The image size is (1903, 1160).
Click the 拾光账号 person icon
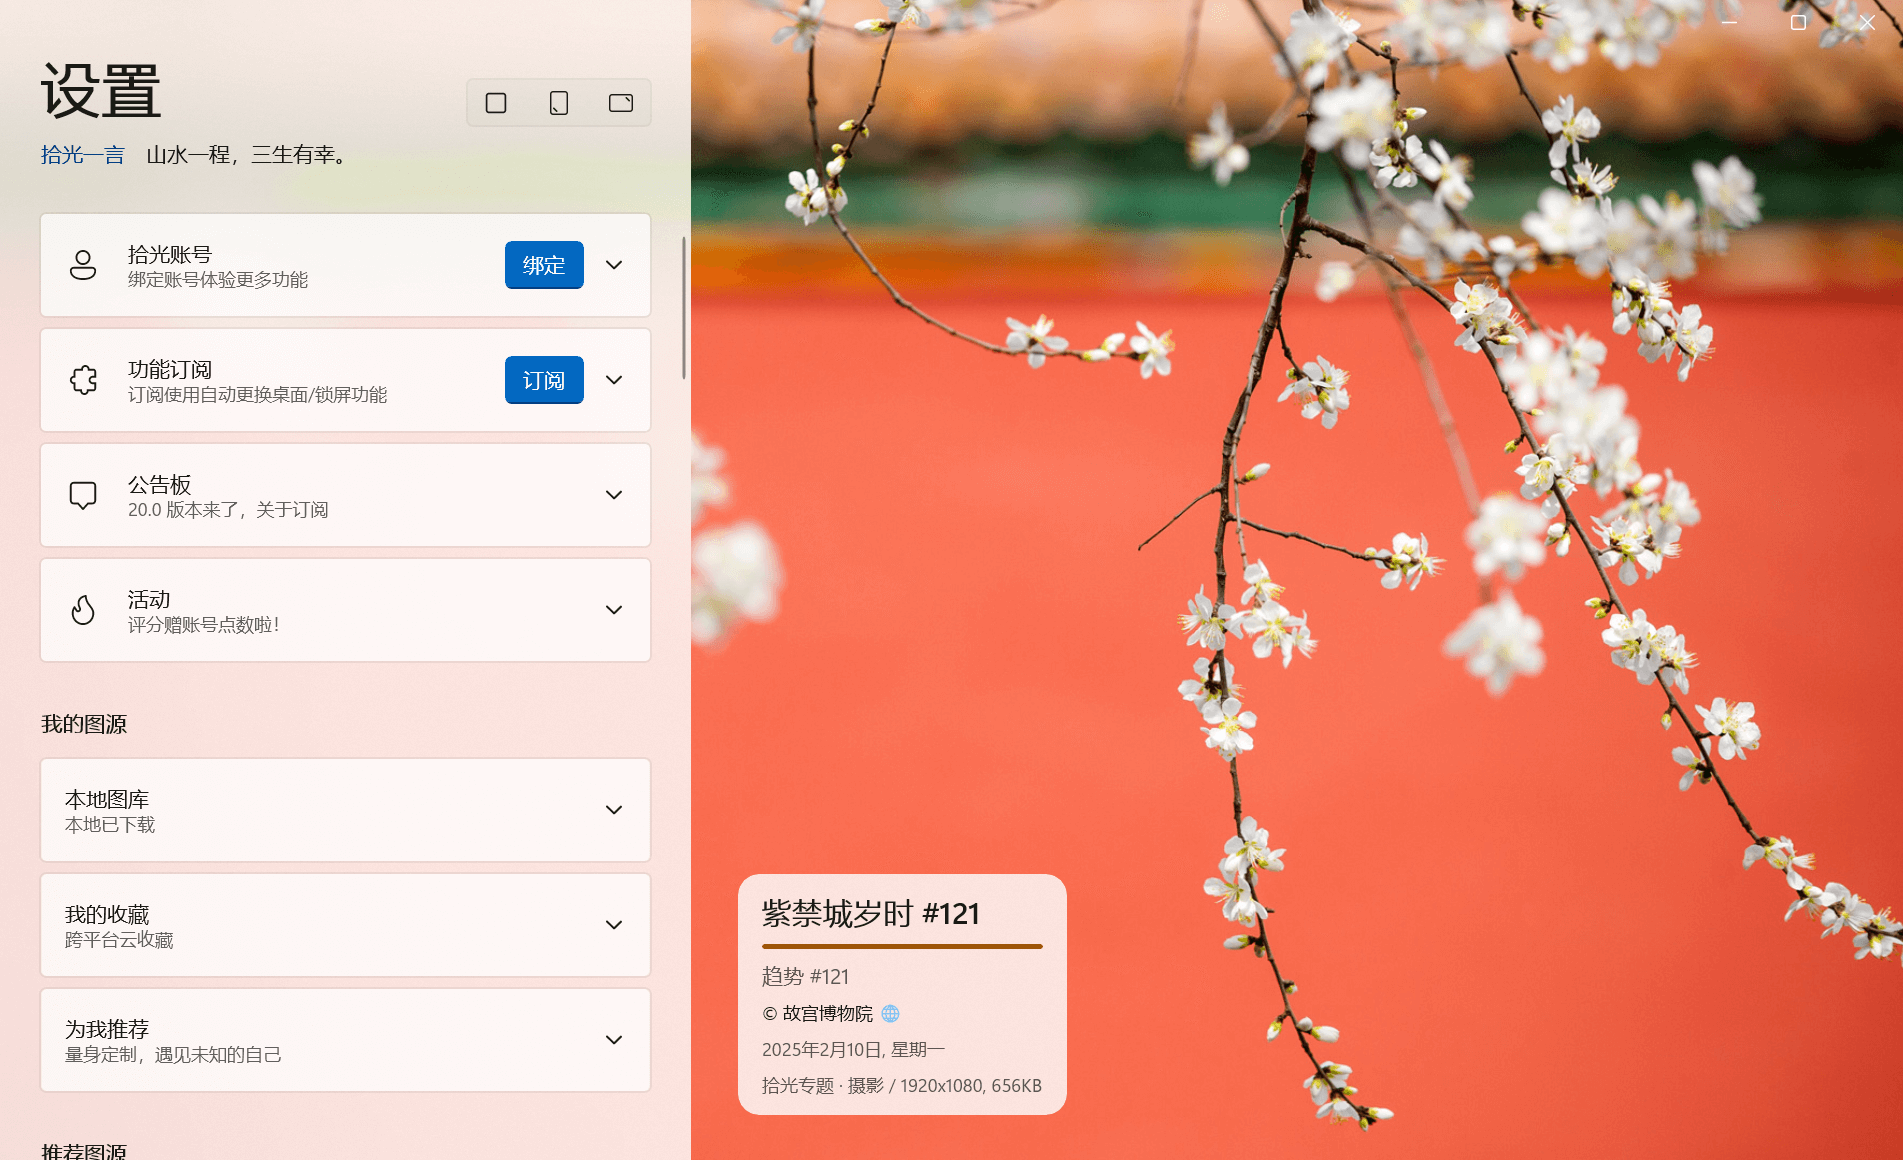(x=83, y=265)
